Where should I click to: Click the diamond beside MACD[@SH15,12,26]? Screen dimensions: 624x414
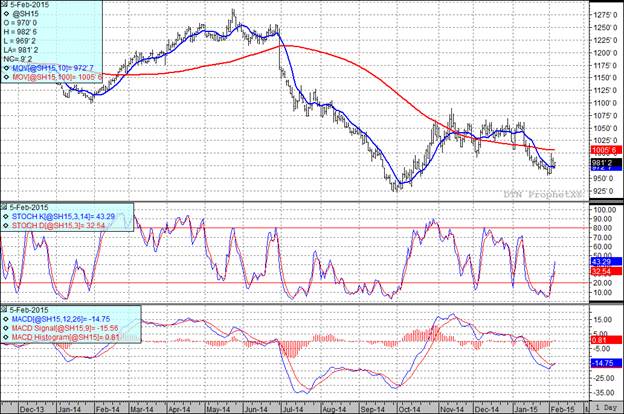[6, 319]
